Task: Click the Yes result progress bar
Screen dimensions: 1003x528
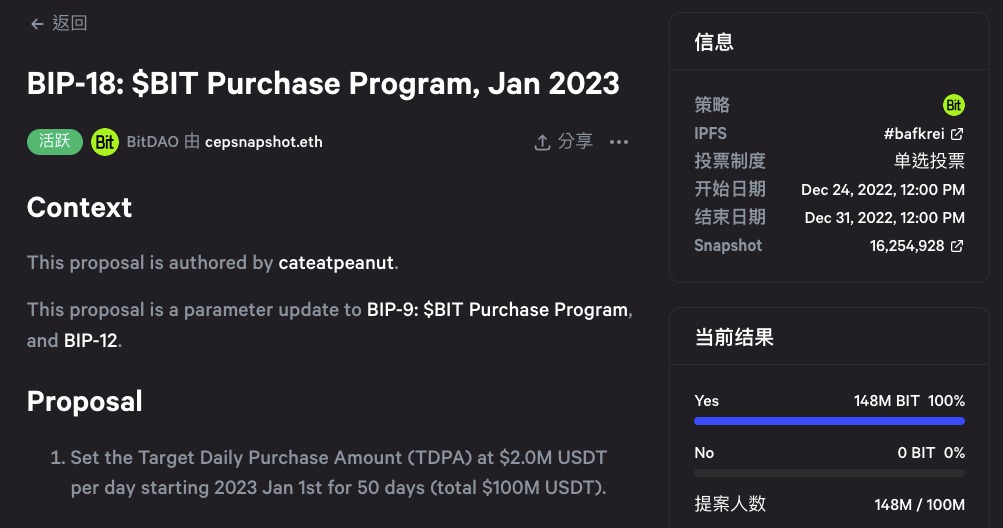Action: (x=829, y=421)
